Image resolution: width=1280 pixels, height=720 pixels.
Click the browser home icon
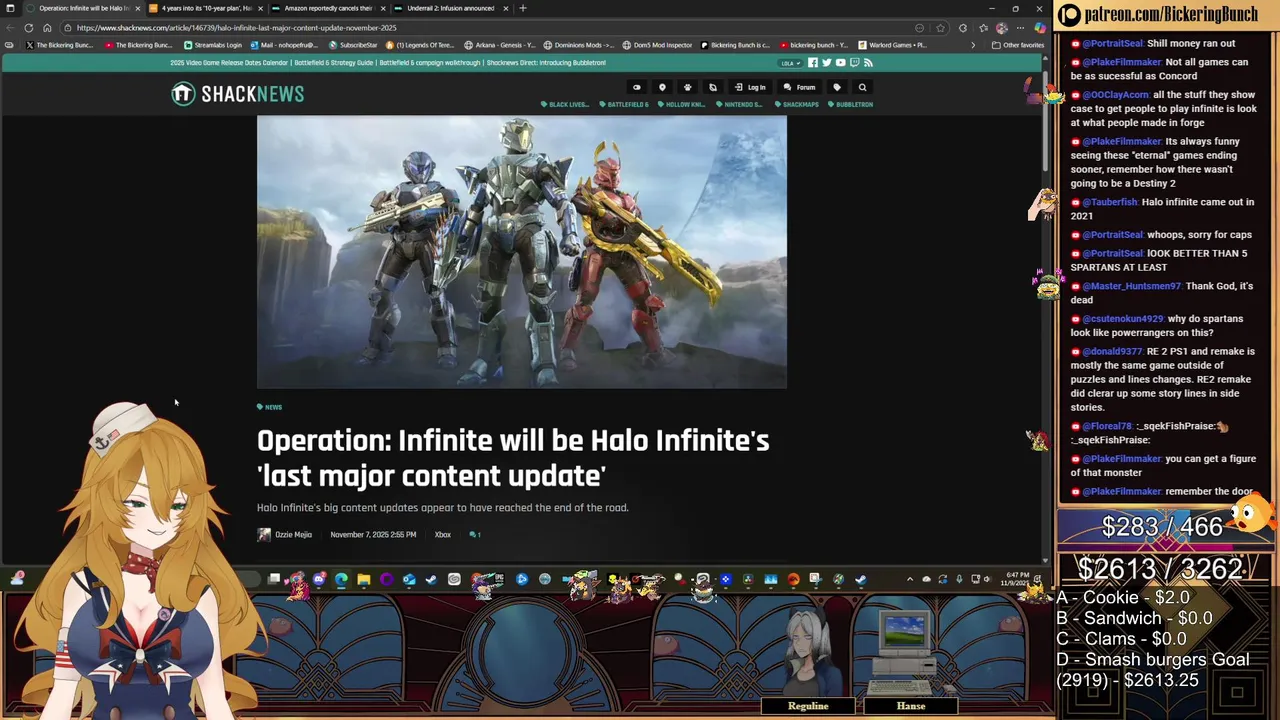point(47,28)
